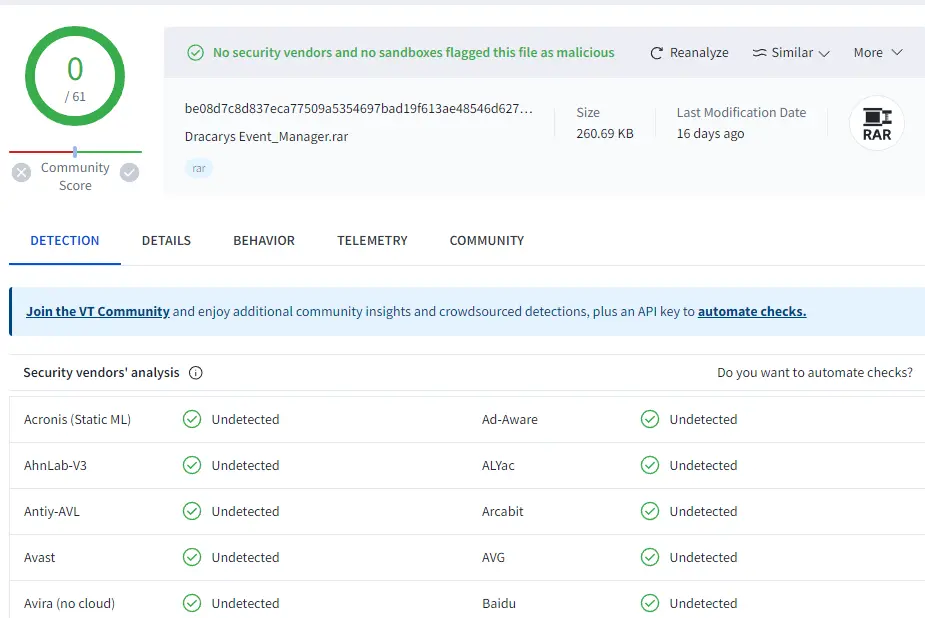Viewport: 925px width, 618px height.
Task: Click the AVG vendor name
Action: click(x=493, y=558)
